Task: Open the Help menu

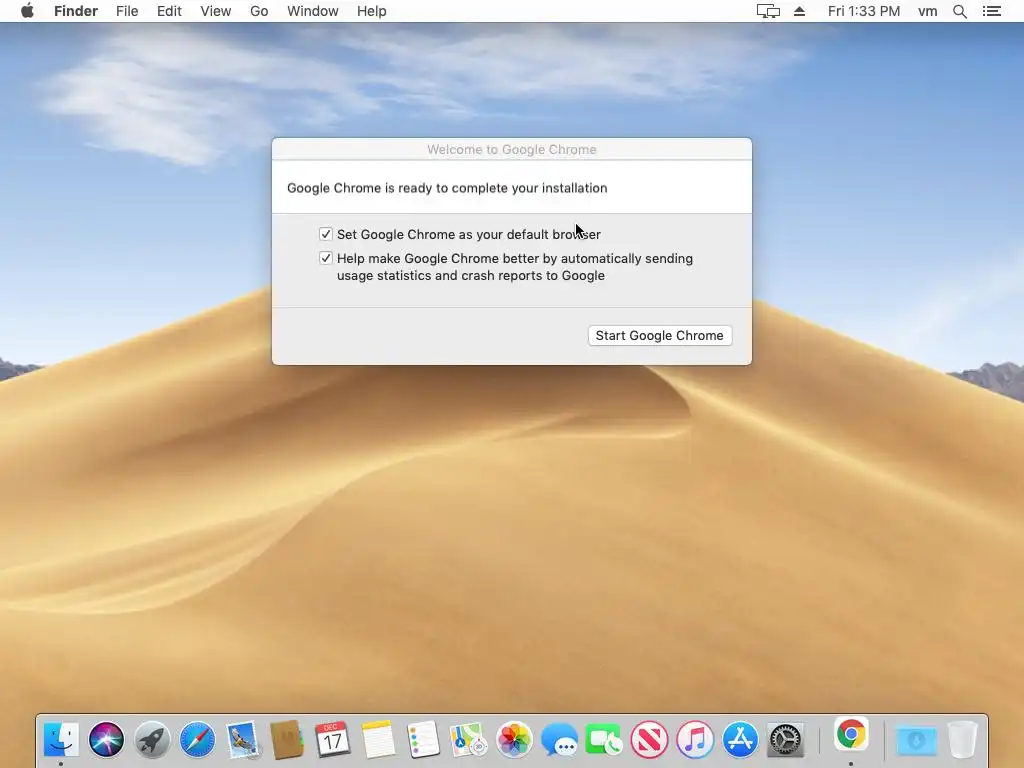Action: [x=372, y=11]
